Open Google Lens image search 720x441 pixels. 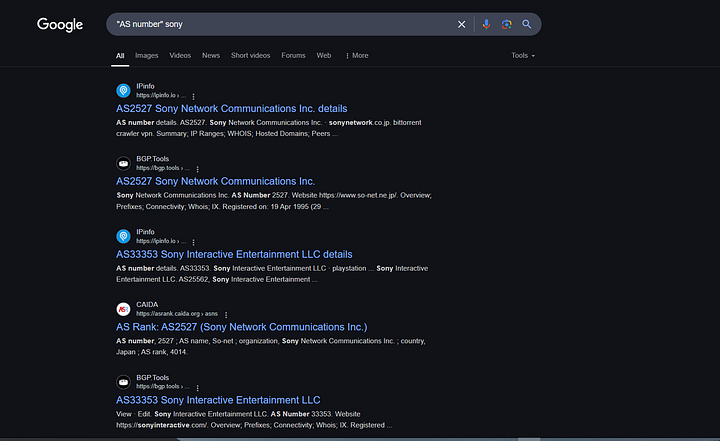[x=507, y=24]
